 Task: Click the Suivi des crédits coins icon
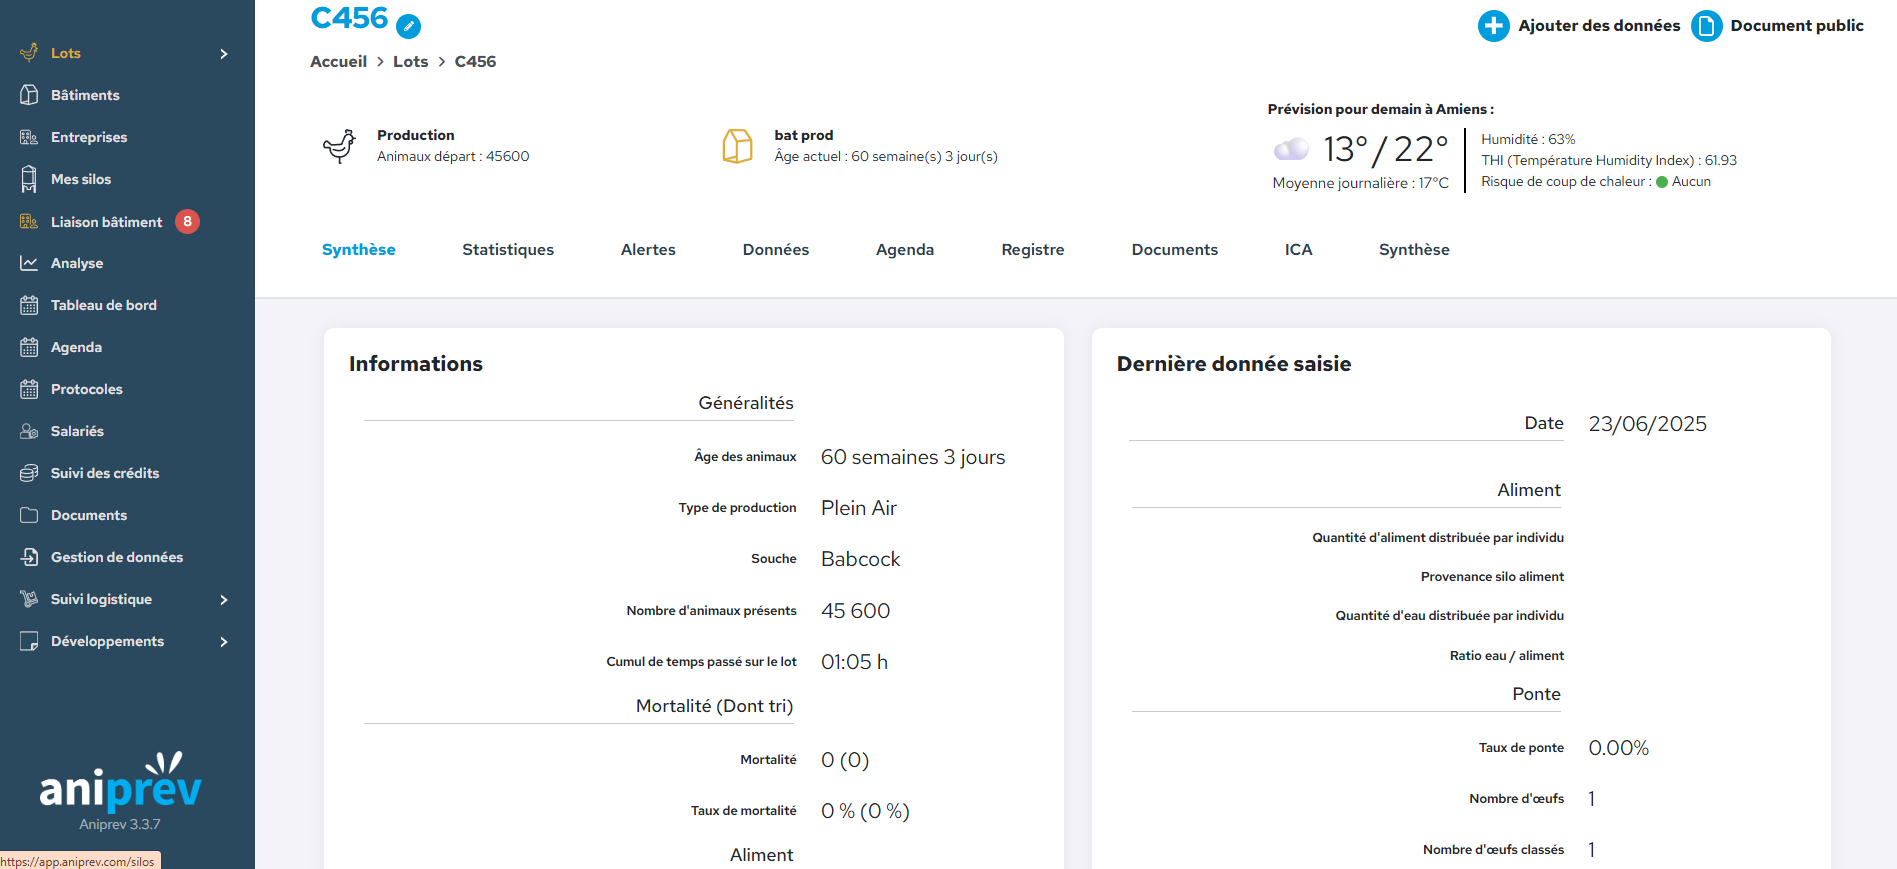click(x=29, y=473)
